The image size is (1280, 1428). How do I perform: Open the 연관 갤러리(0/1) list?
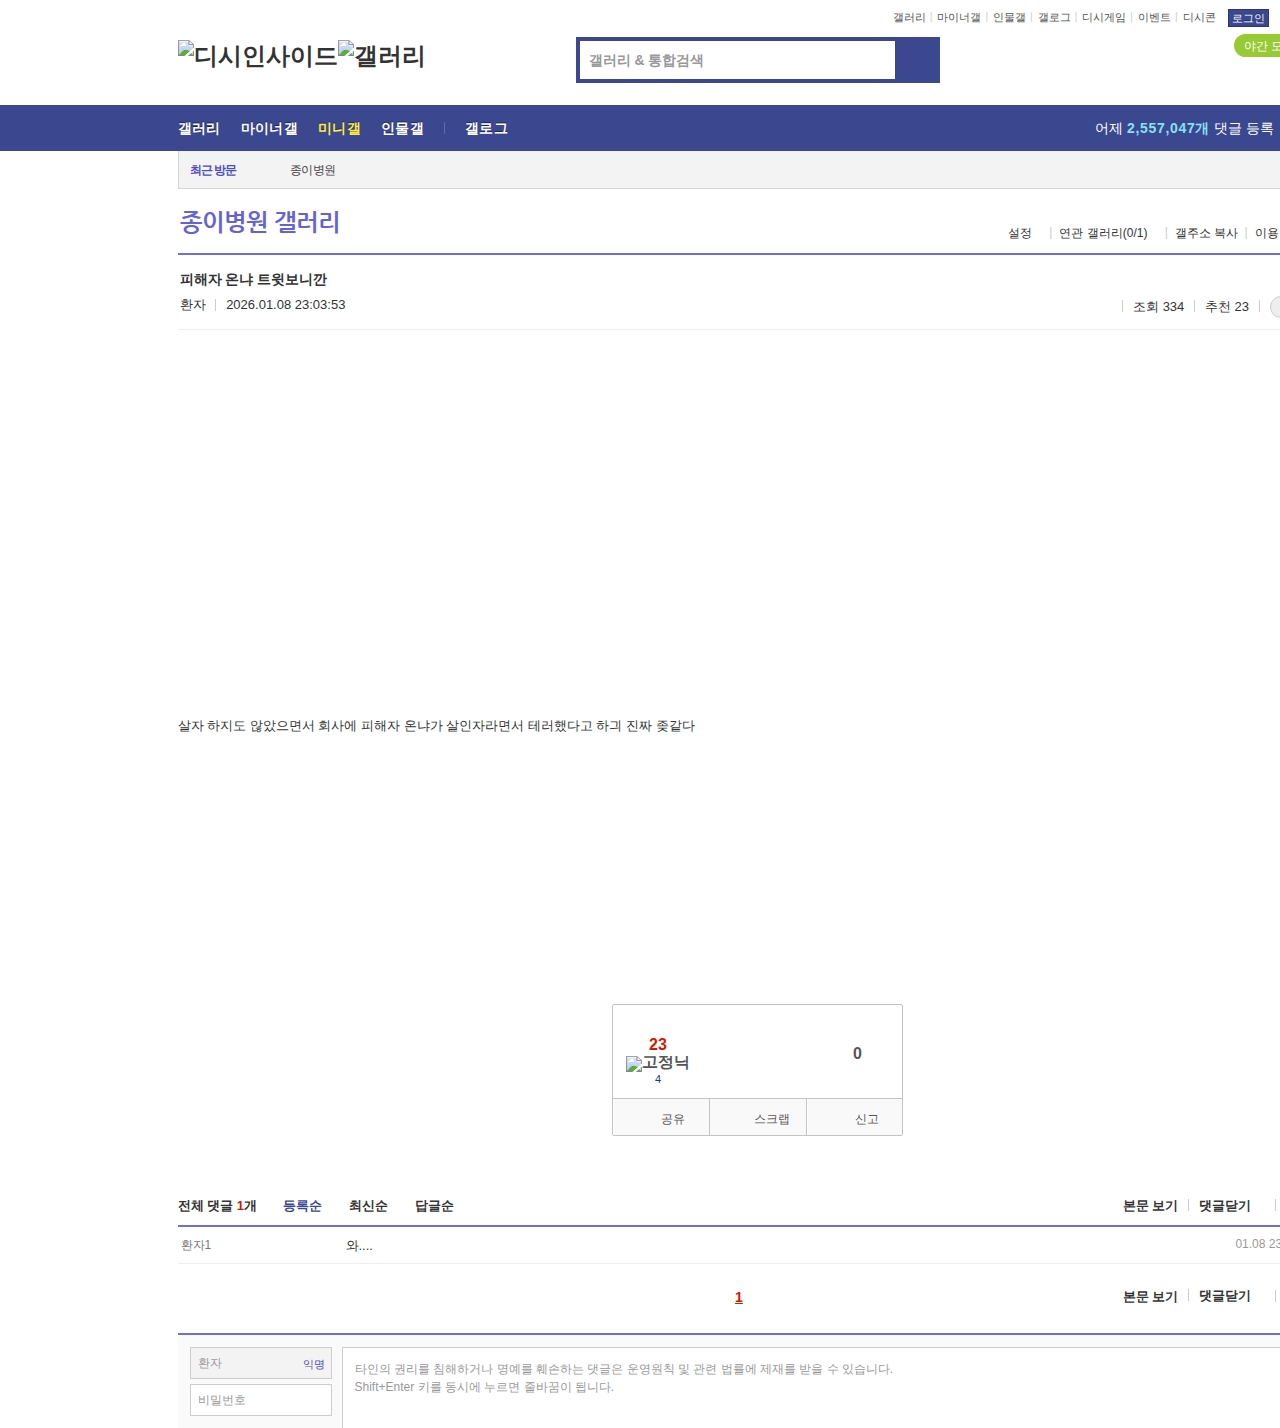tap(1102, 233)
